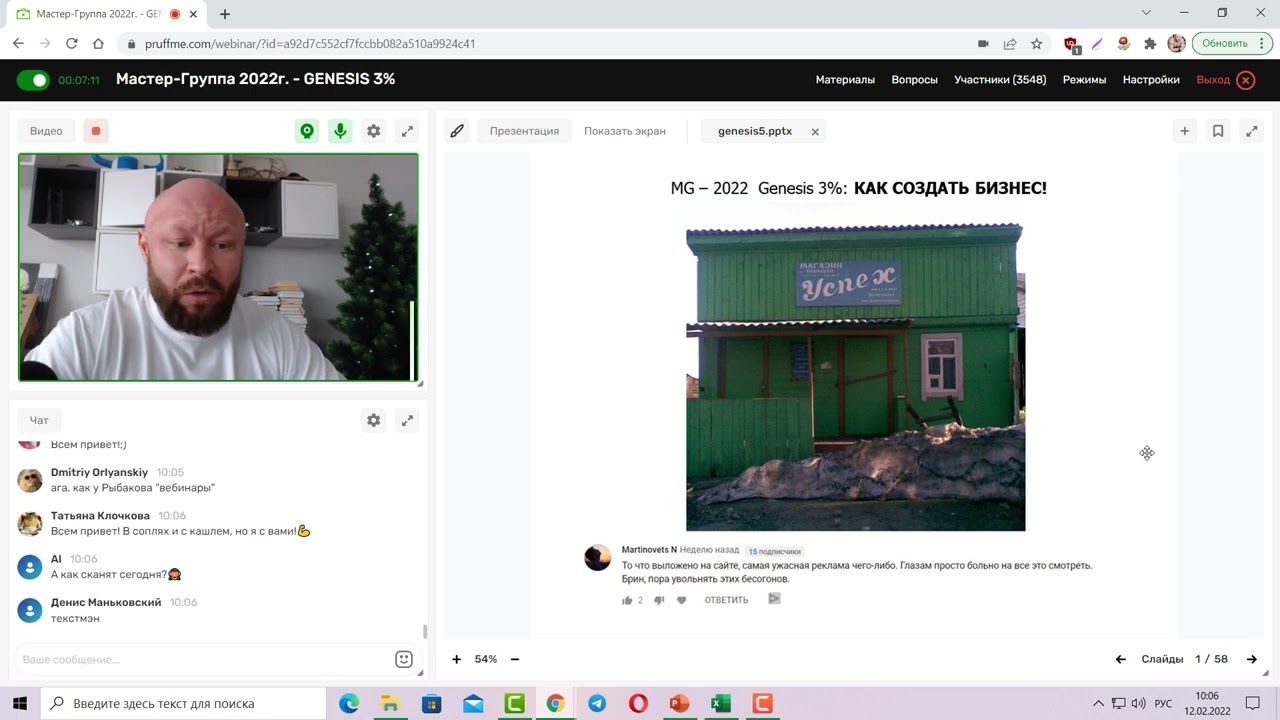Click the Выход button to leave webinar

click(x=1212, y=79)
